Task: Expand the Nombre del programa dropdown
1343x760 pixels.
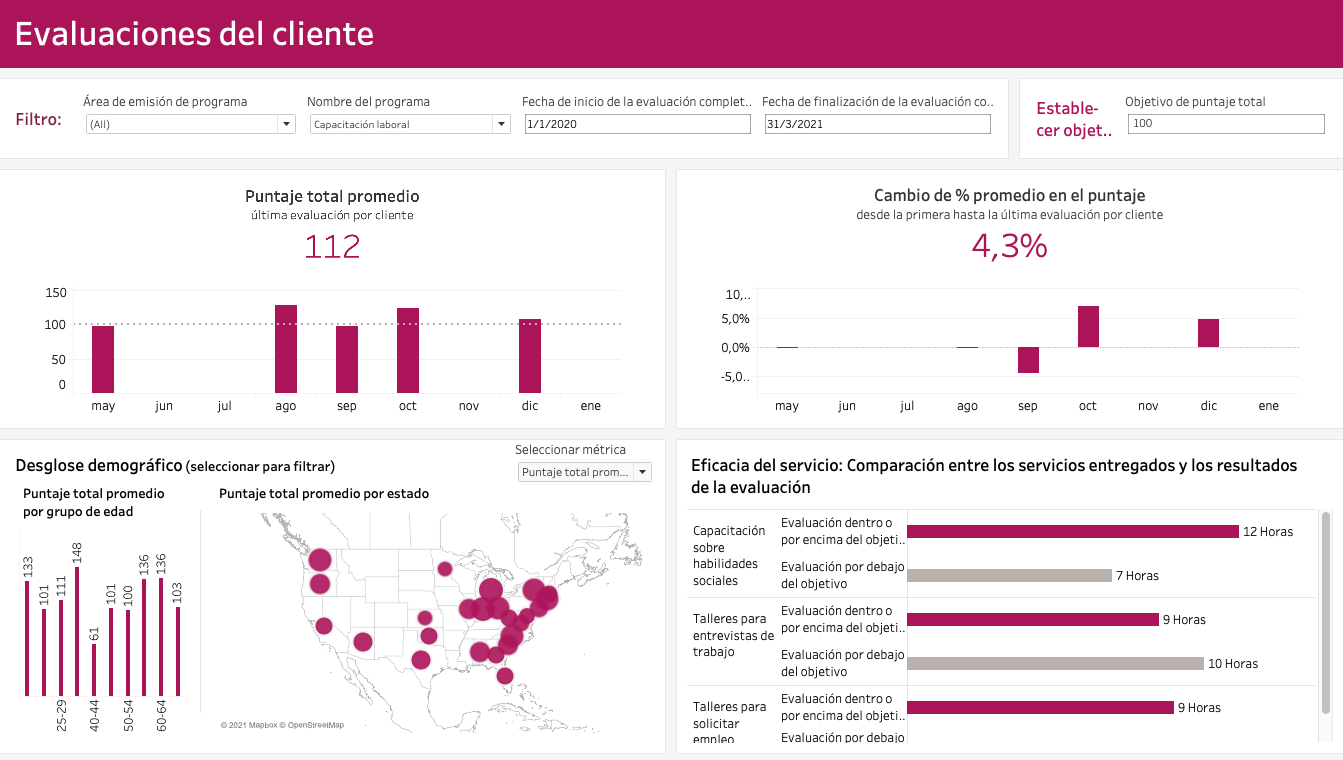Action: (x=410, y=124)
